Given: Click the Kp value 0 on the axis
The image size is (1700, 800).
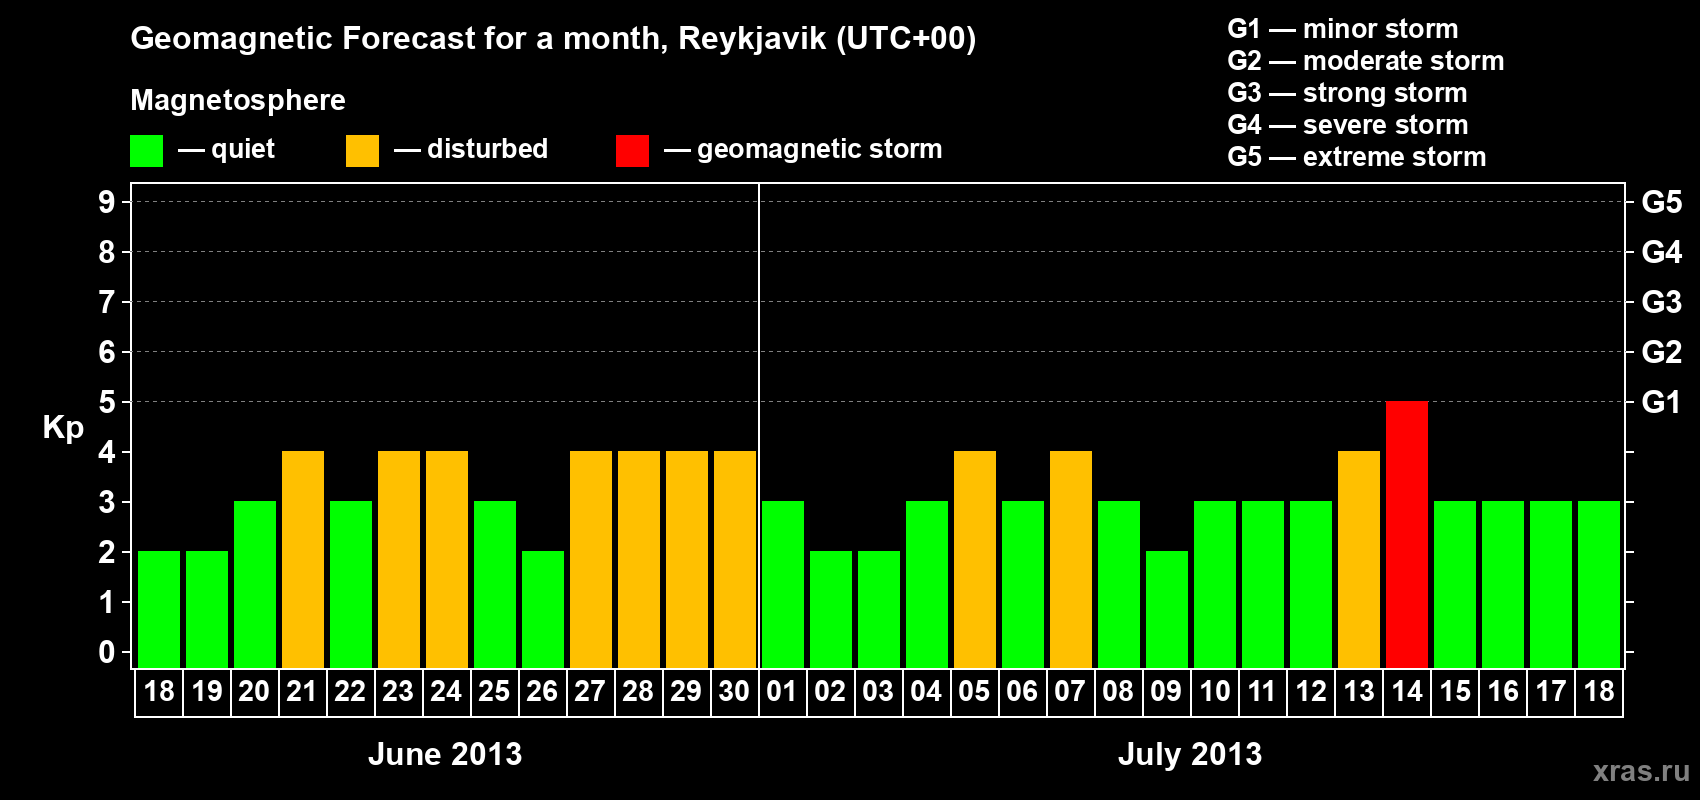Looking at the screenshot, I should [107, 652].
